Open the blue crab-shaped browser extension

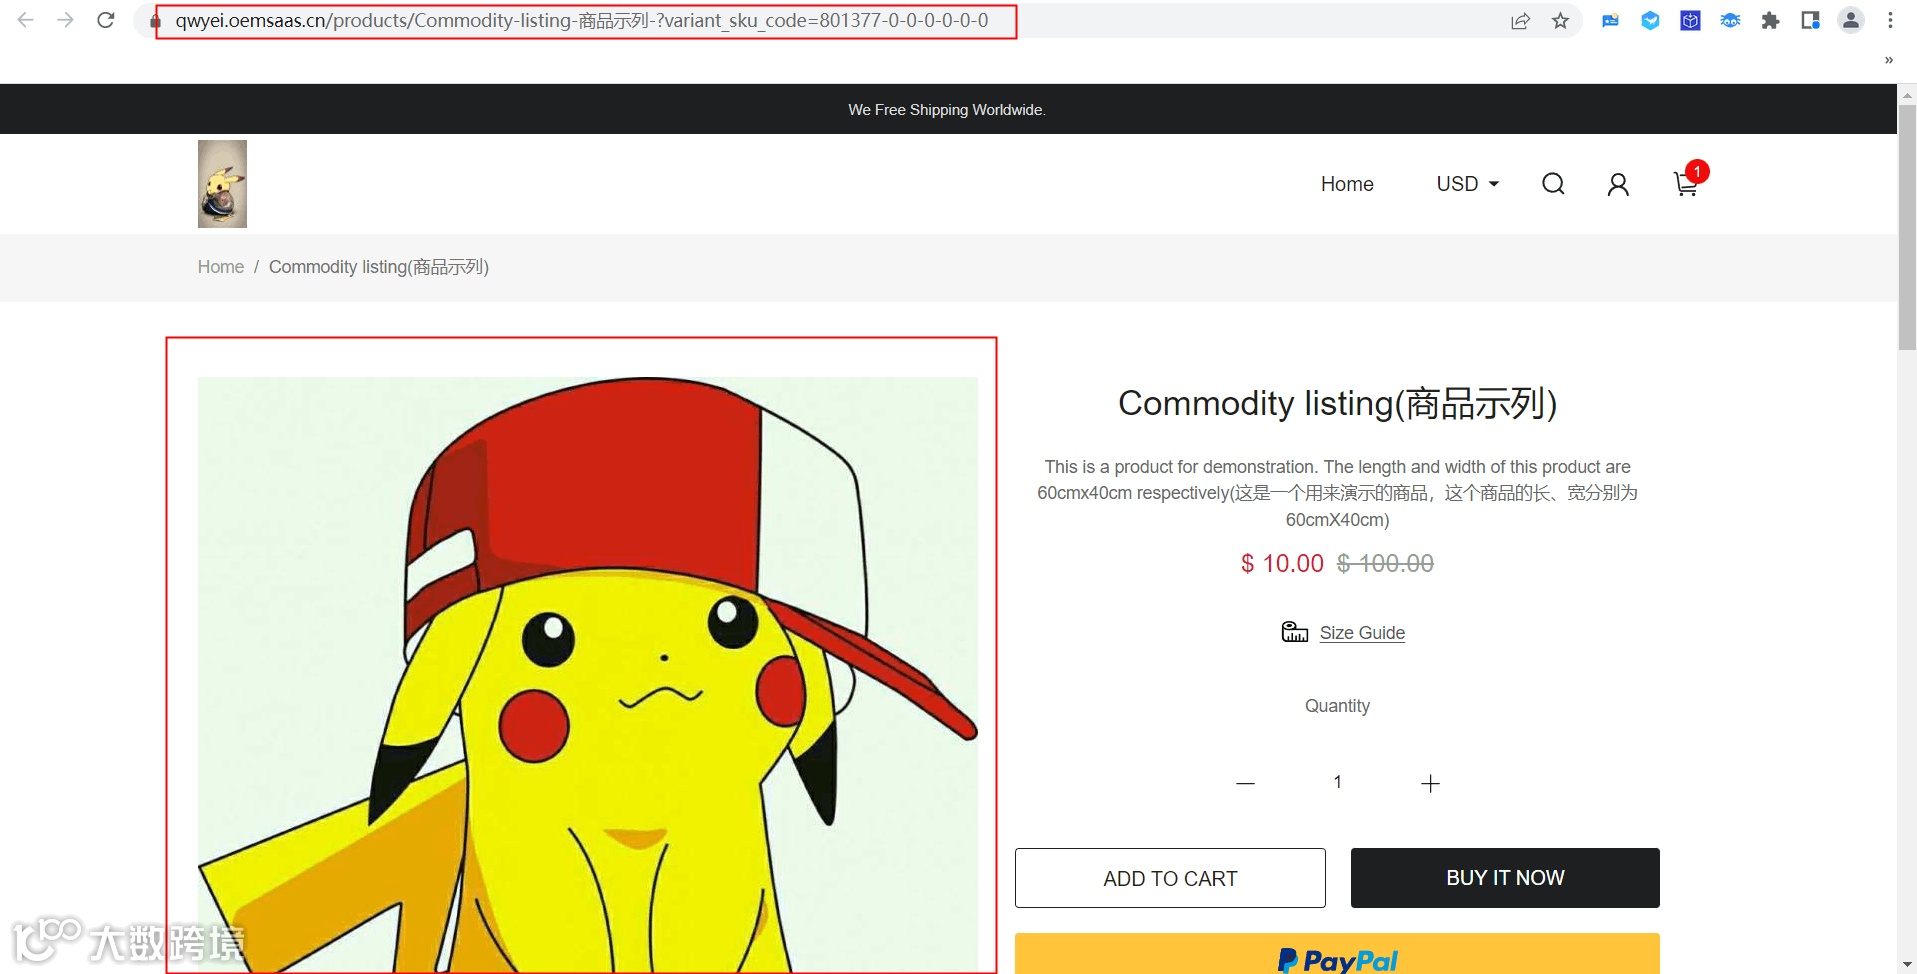(x=1730, y=21)
